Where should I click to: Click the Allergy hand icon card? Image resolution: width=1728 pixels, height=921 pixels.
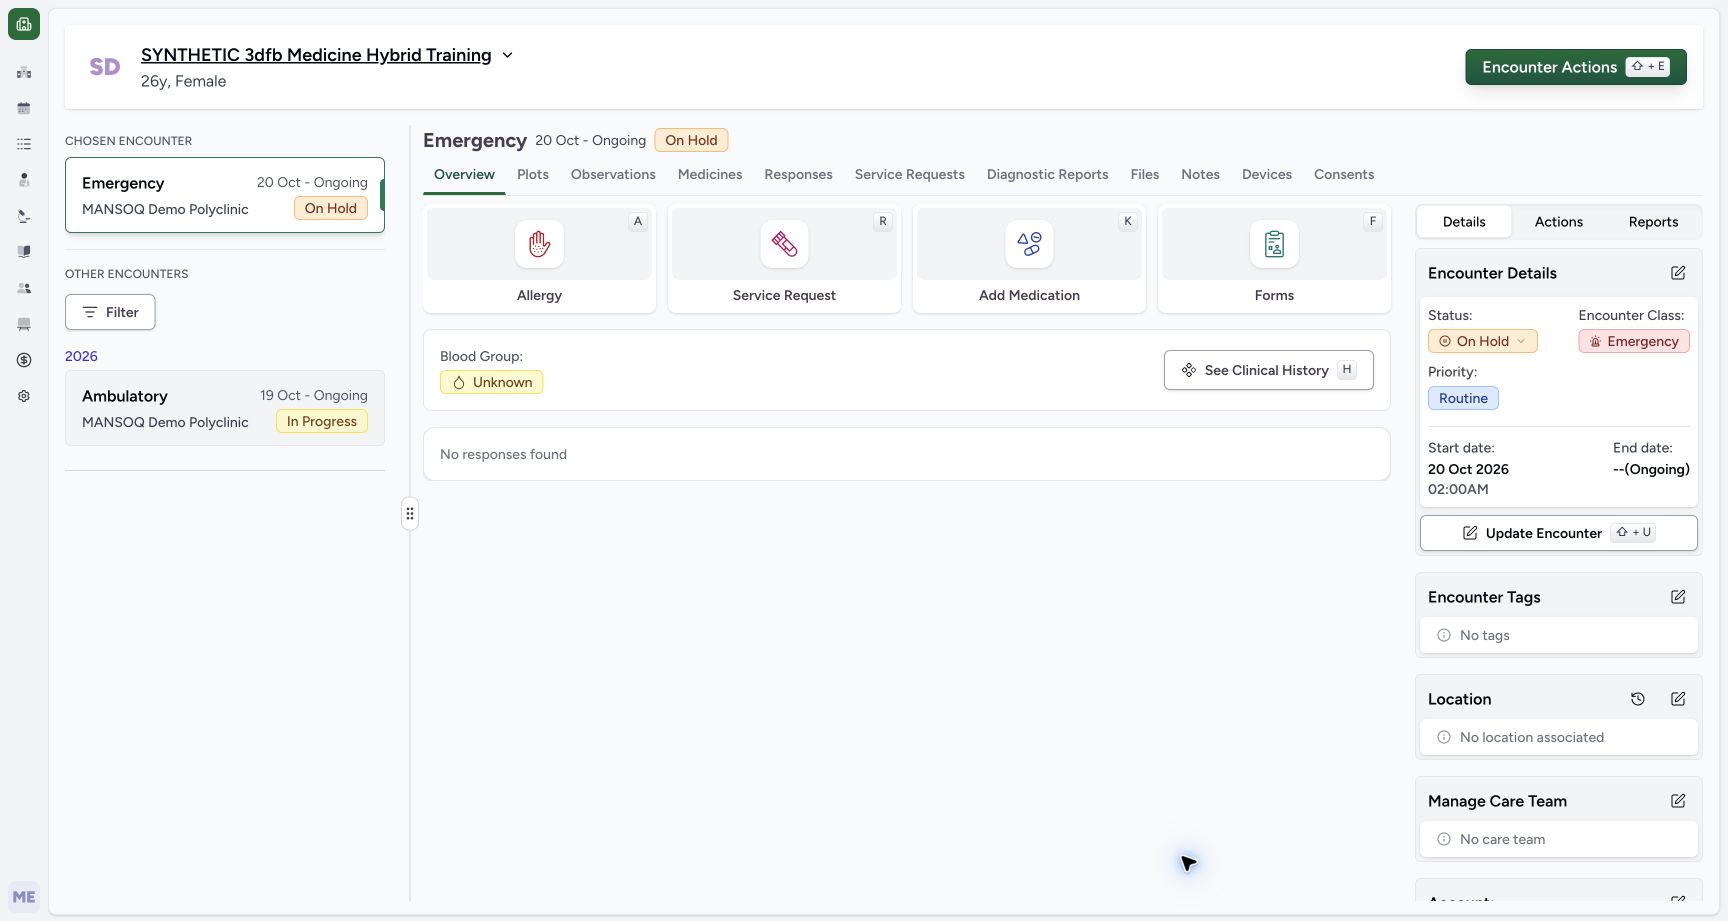[x=539, y=259]
